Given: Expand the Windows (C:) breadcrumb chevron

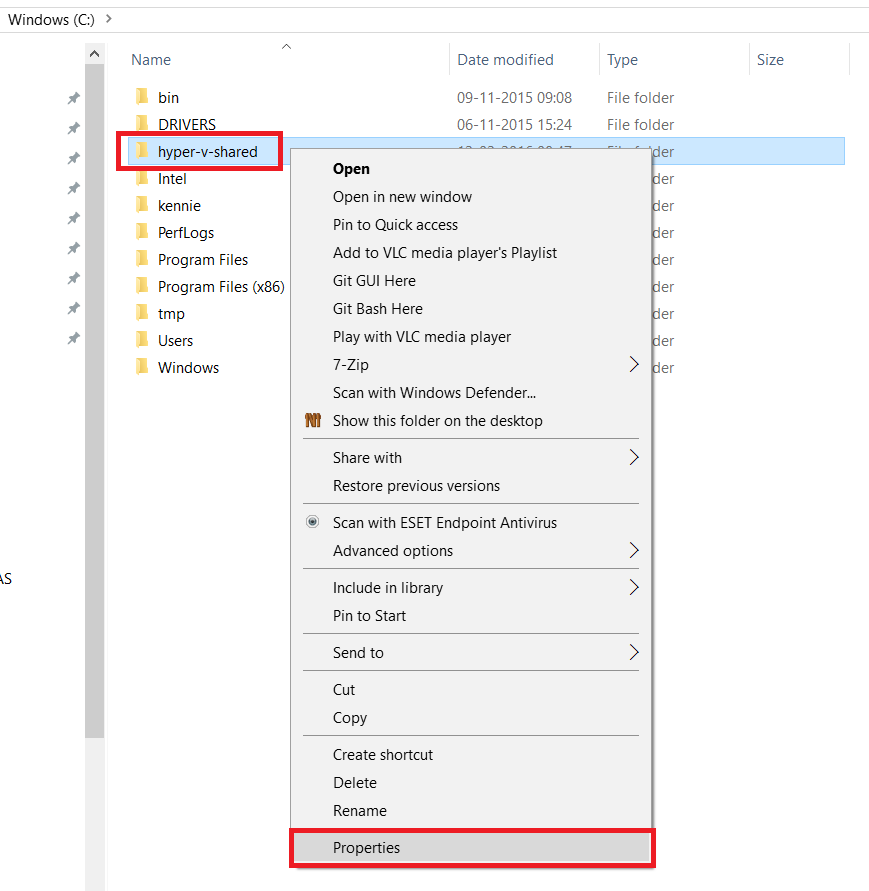Looking at the screenshot, I should [108, 19].
